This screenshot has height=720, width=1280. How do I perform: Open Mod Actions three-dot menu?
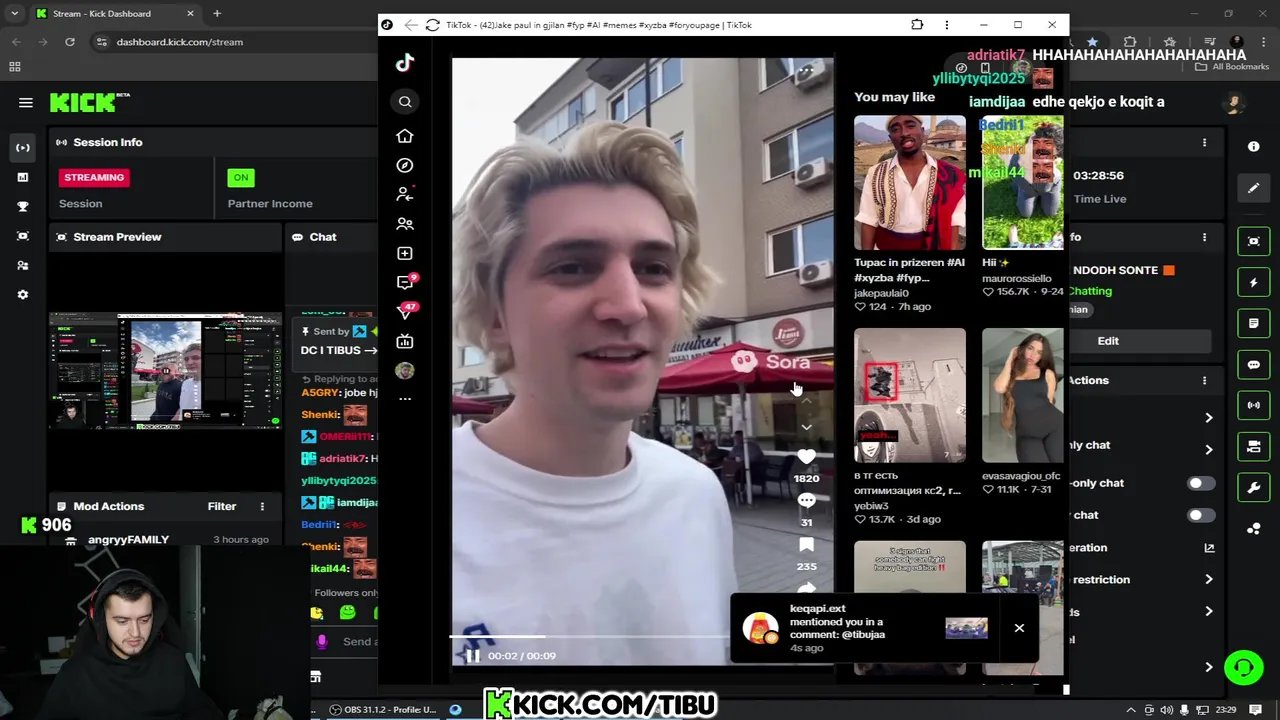coord(262,507)
